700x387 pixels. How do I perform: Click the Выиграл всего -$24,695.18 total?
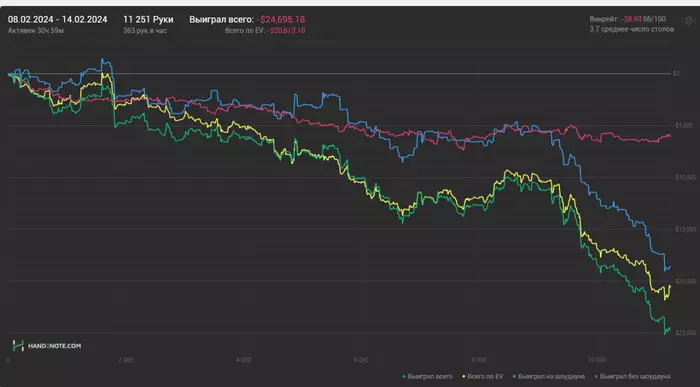click(247, 20)
